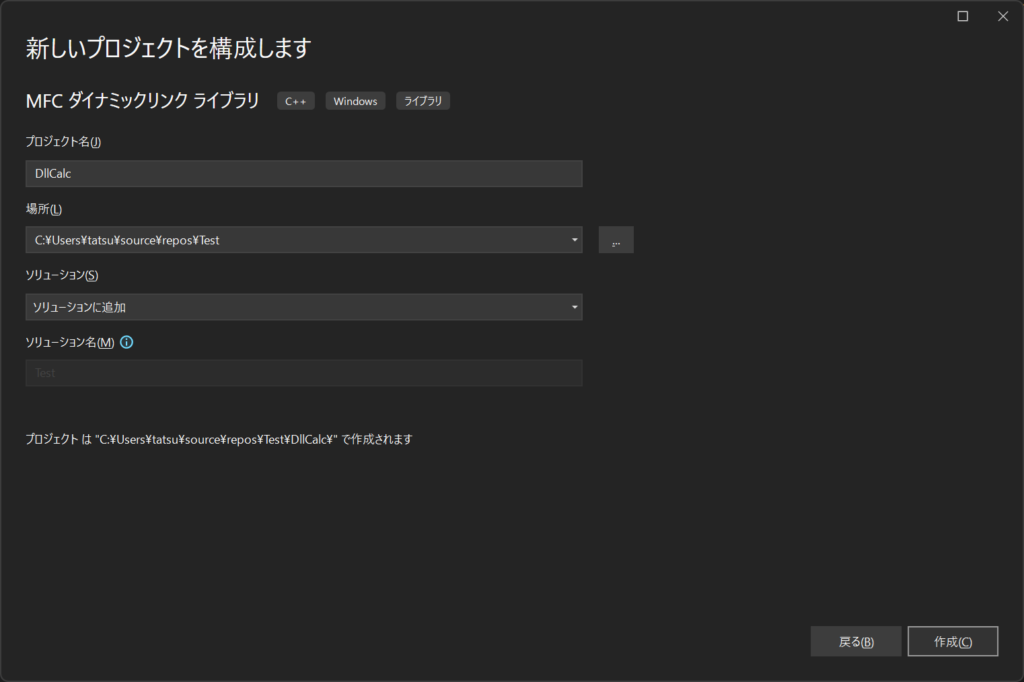Click the C++ language tag

296,101
